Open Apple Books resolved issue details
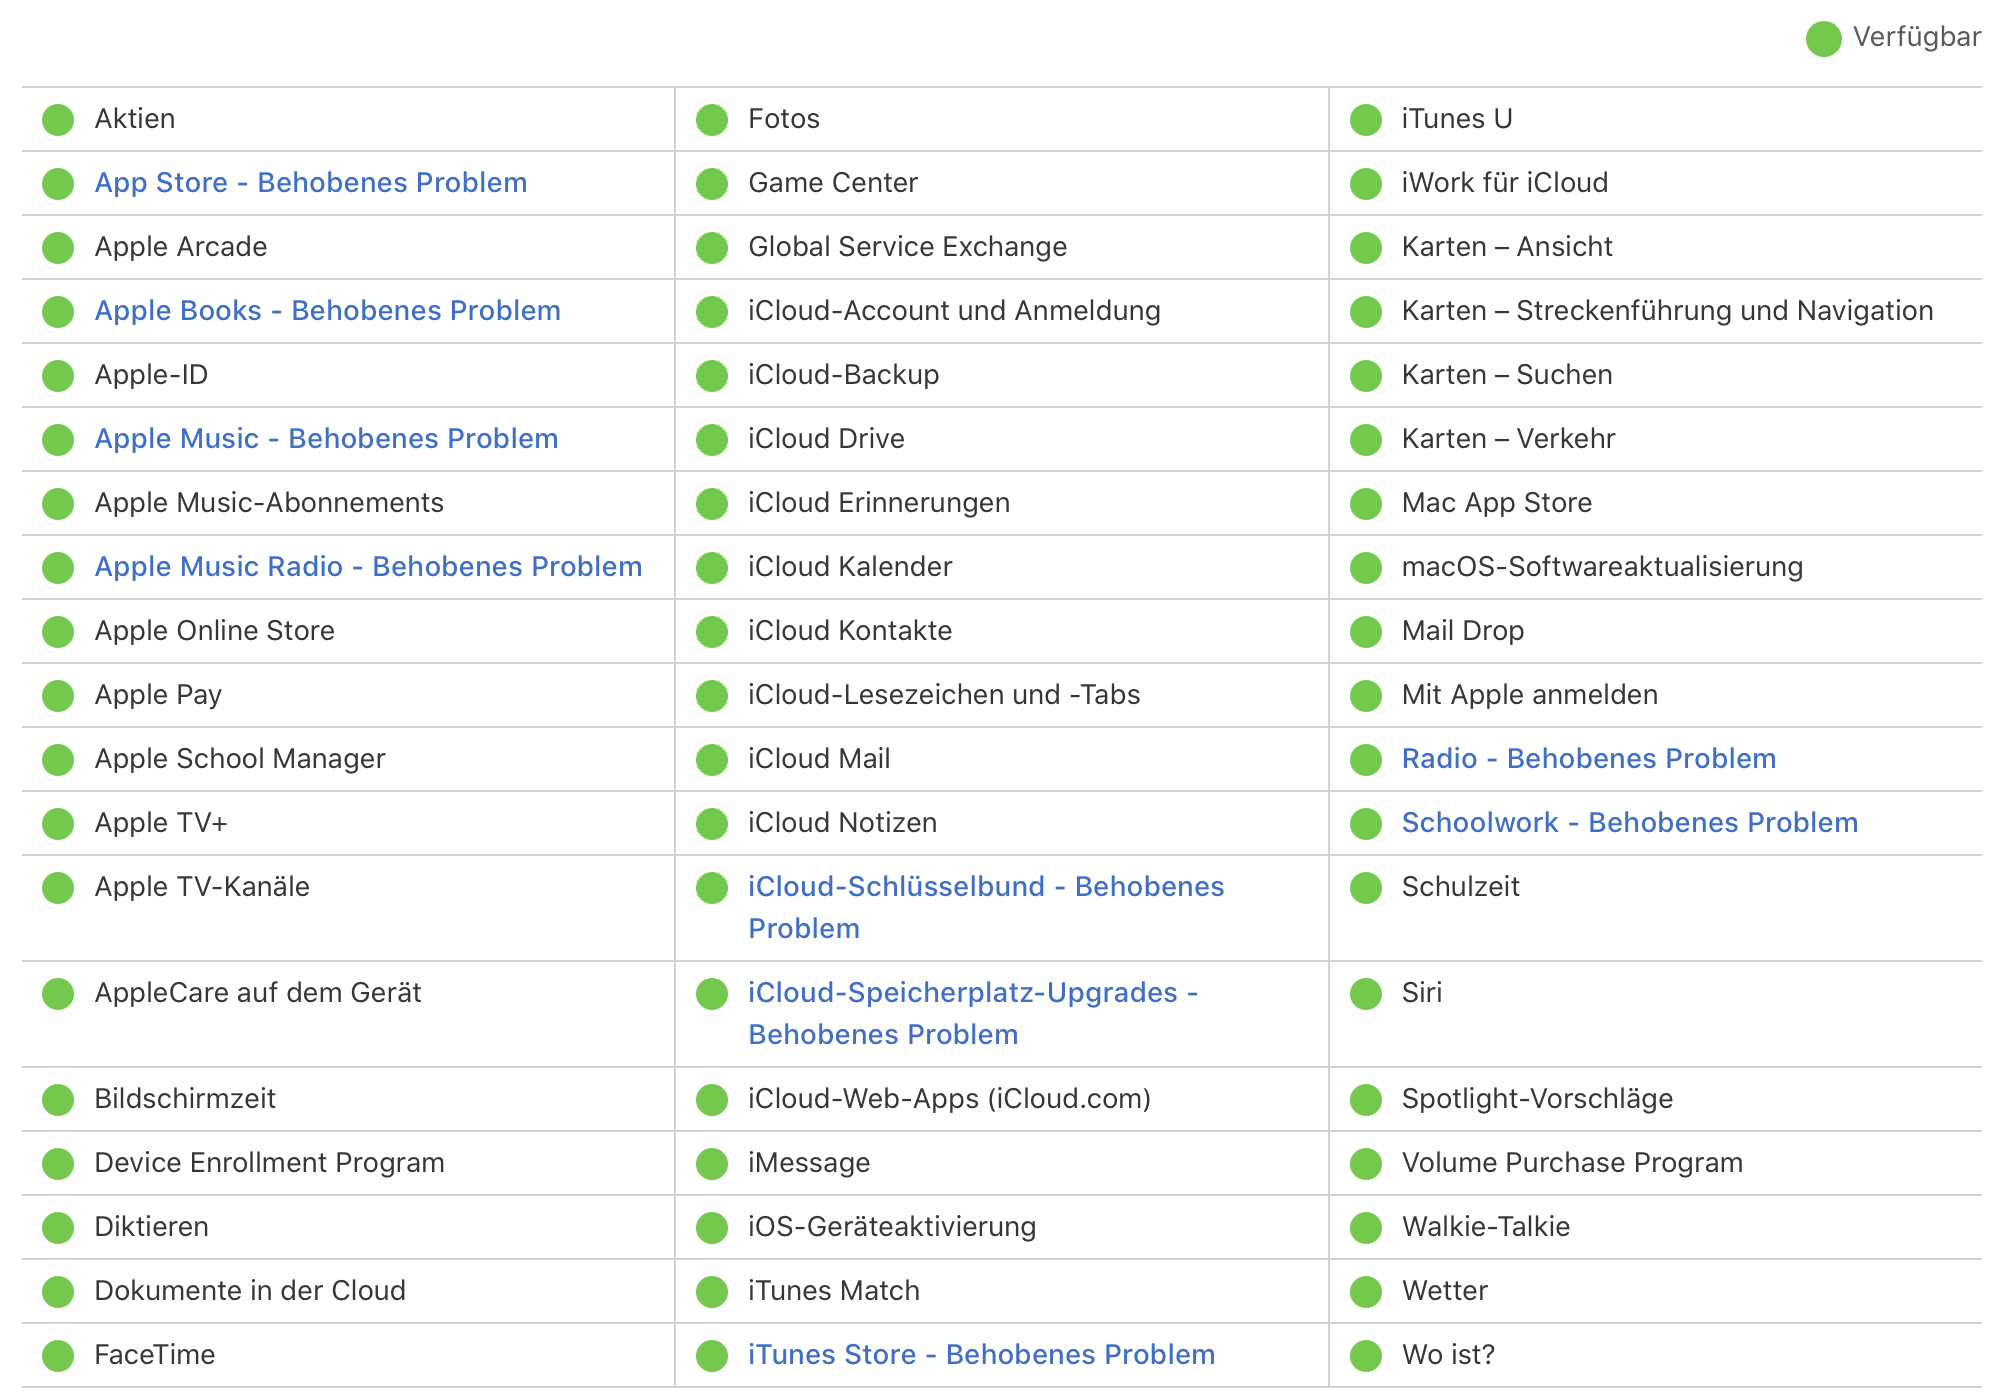 pyautogui.click(x=327, y=311)
